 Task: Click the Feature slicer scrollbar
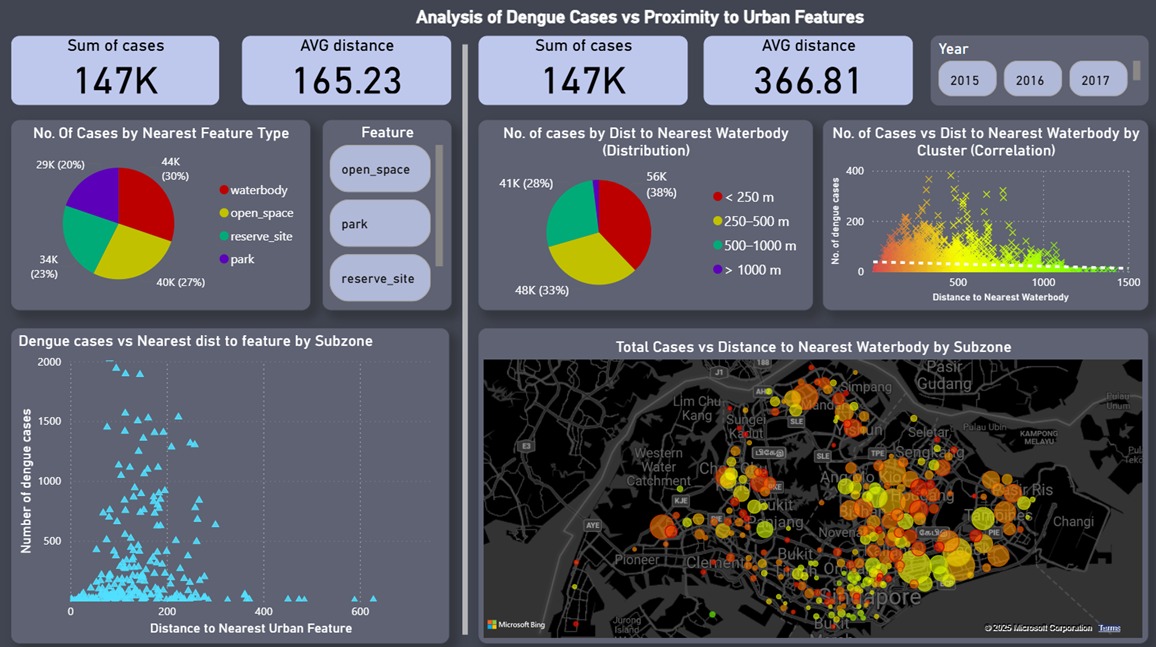[439, 206]
